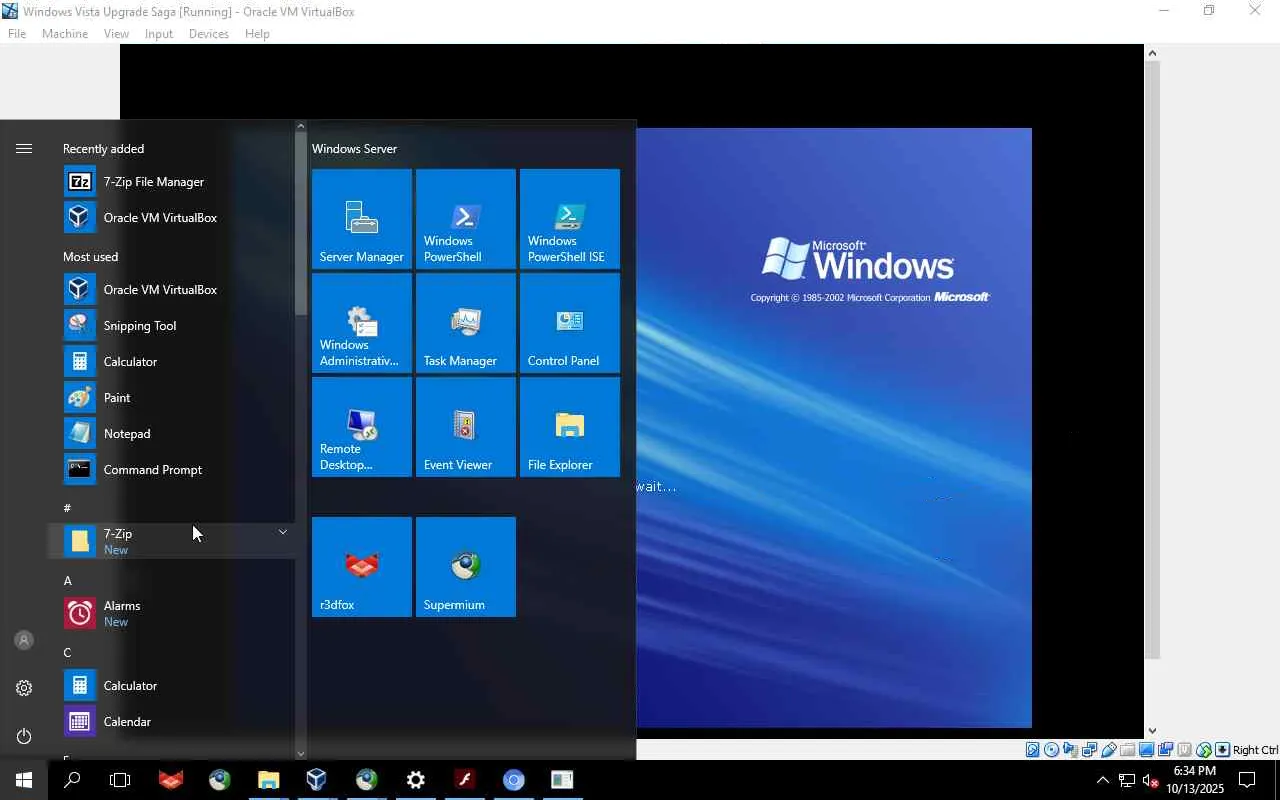Click the Windows Start button
This screenshot has width=1280, height=800.
pyautogui.click(x=24, y=780)
